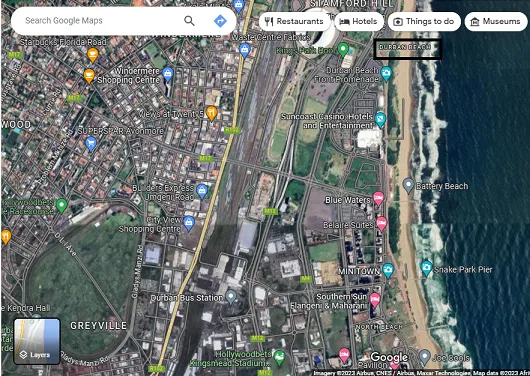Filter by Hotels chip
This screenshot has width=530, height=376.
(359, 21)
